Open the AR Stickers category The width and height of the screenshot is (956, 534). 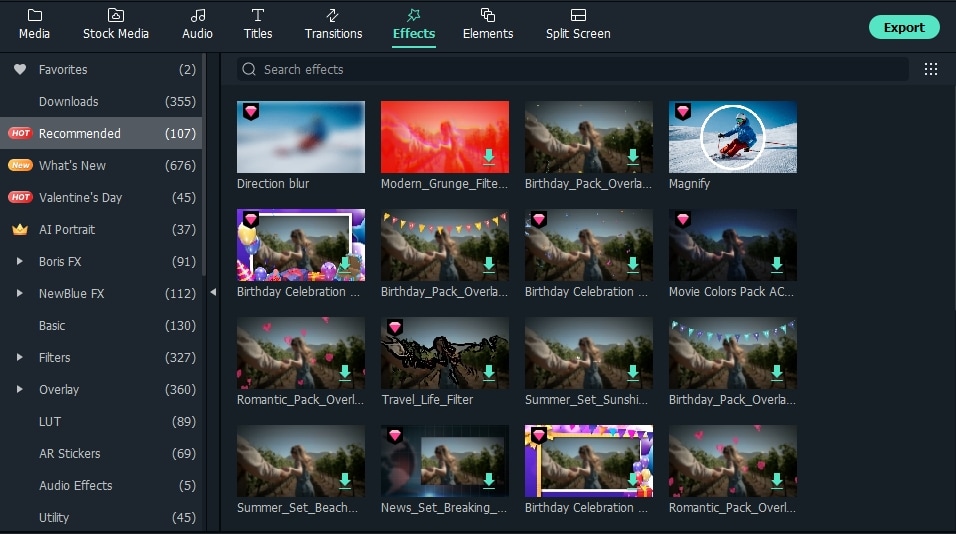click(101, 454)
